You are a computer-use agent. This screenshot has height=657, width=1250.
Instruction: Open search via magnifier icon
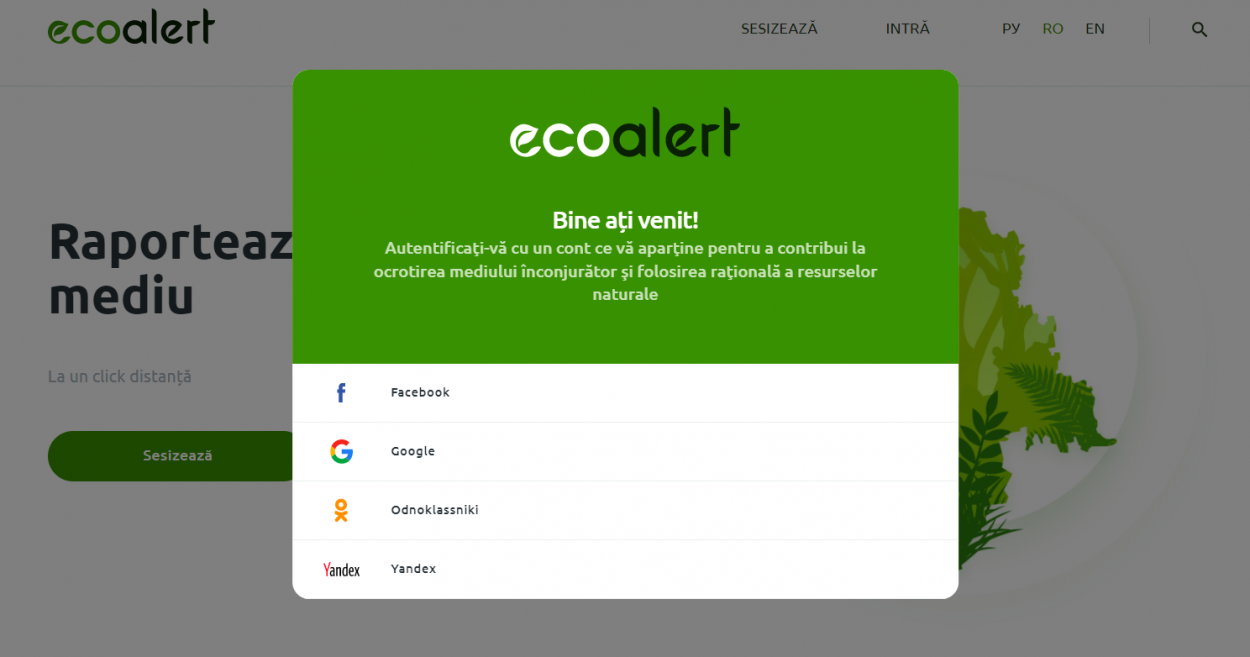click(x=1200, y=30)
